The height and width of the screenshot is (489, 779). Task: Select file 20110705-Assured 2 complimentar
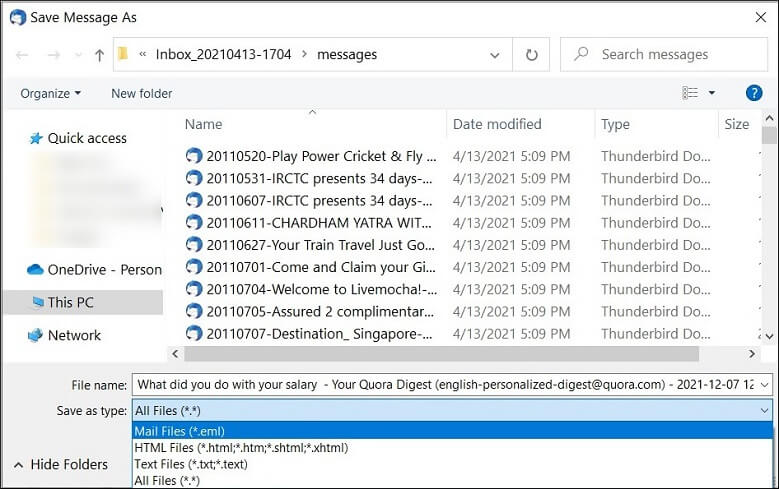[320, 312]
